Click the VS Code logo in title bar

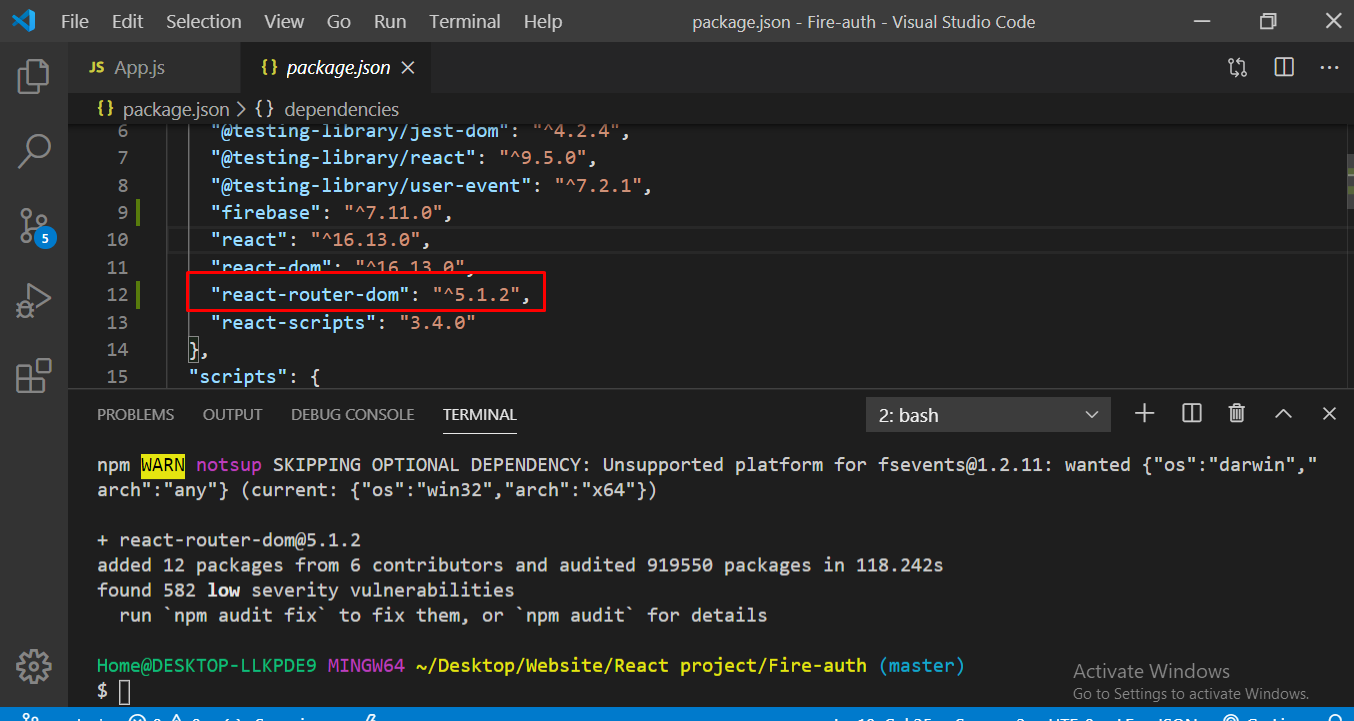(23, 21)
